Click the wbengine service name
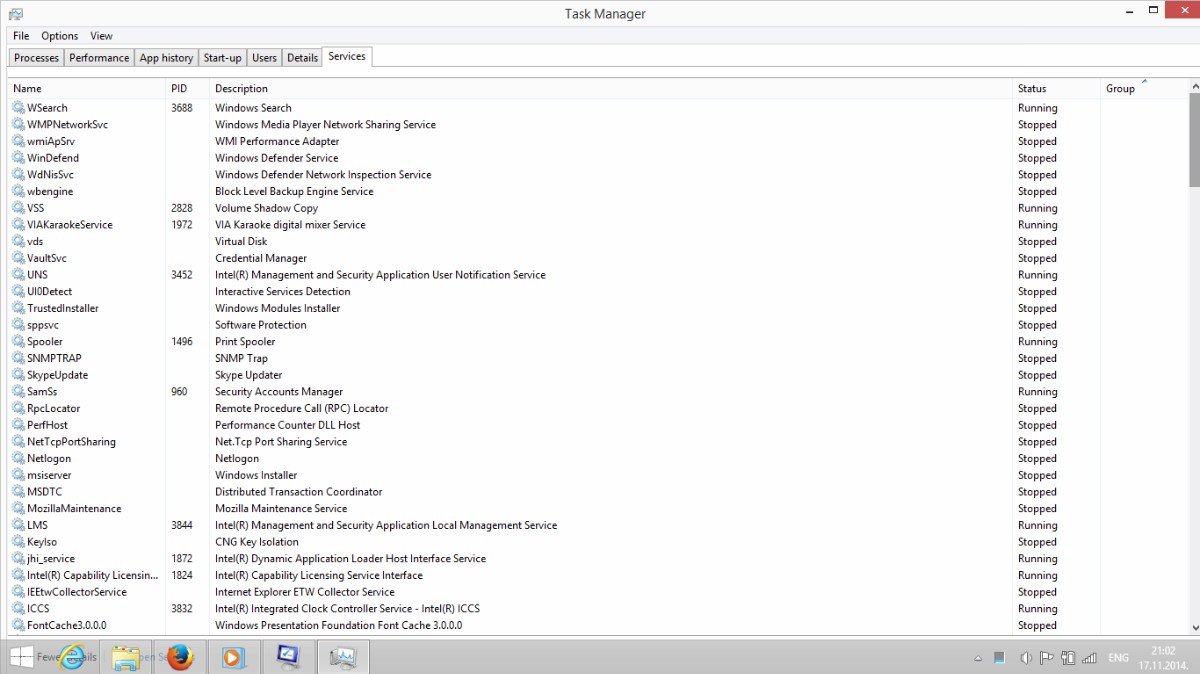 tap(50, 192)
